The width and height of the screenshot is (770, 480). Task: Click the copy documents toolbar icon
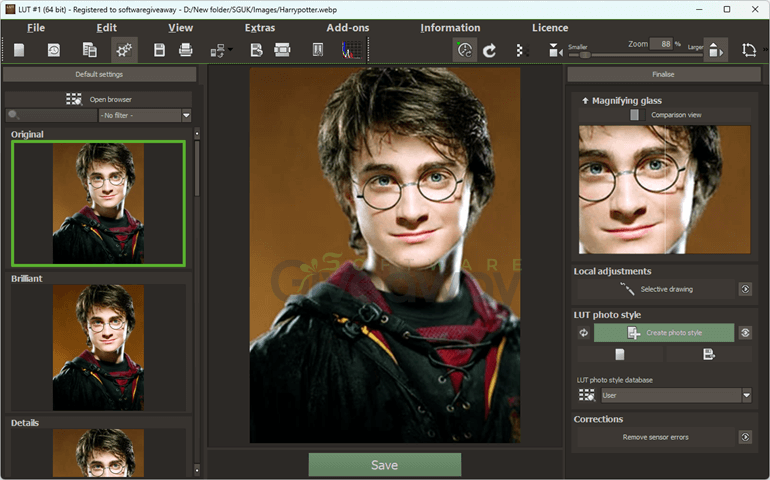(89, 50)
